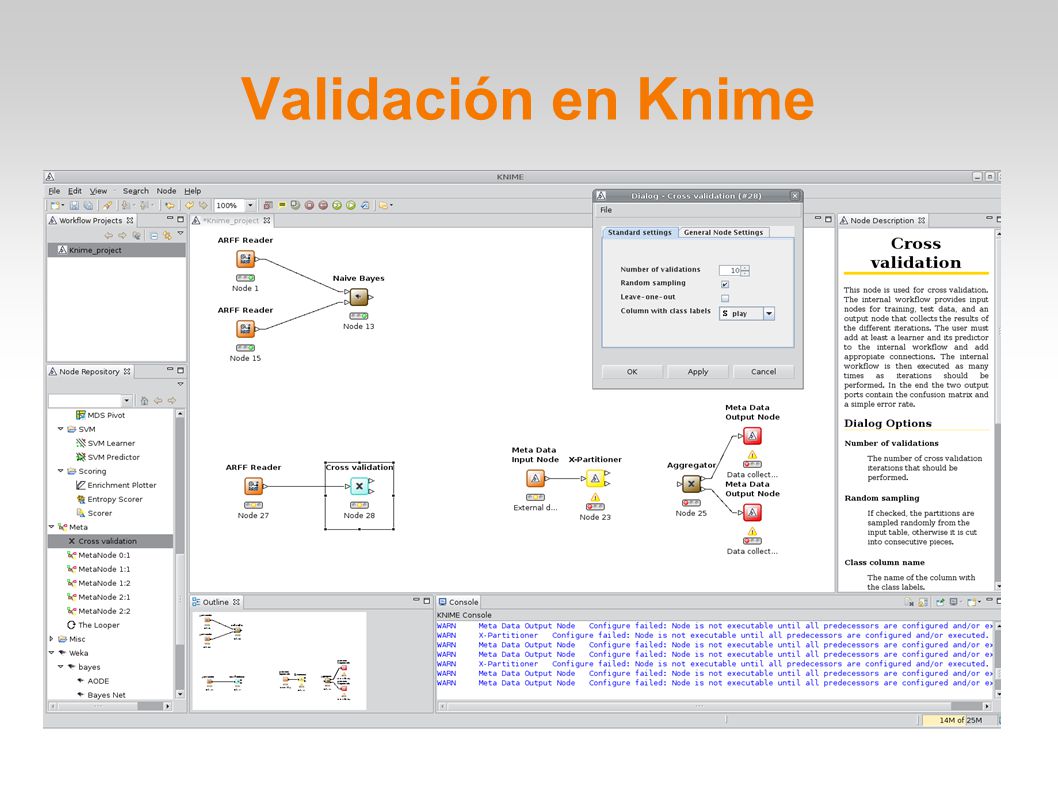Open the Search menu
Image resolution: width=1058 pixels, height=793 pixels.
(x=136, y=191)
